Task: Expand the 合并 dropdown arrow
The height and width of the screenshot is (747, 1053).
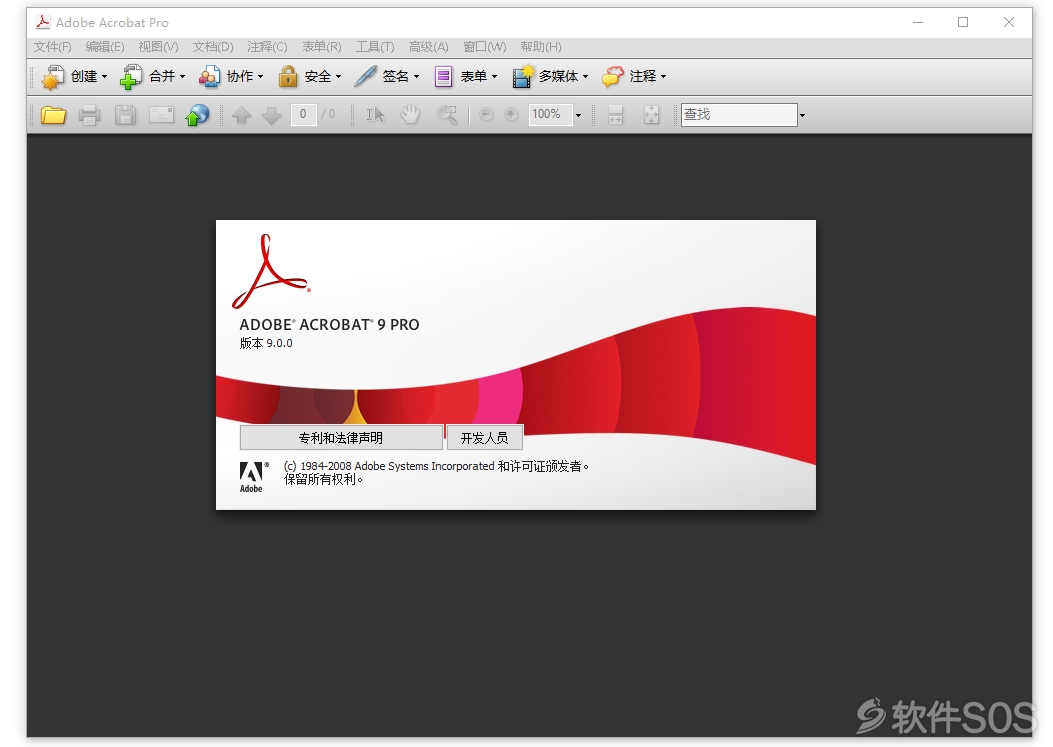Action: pyautogui.click(x=182, y=77)
